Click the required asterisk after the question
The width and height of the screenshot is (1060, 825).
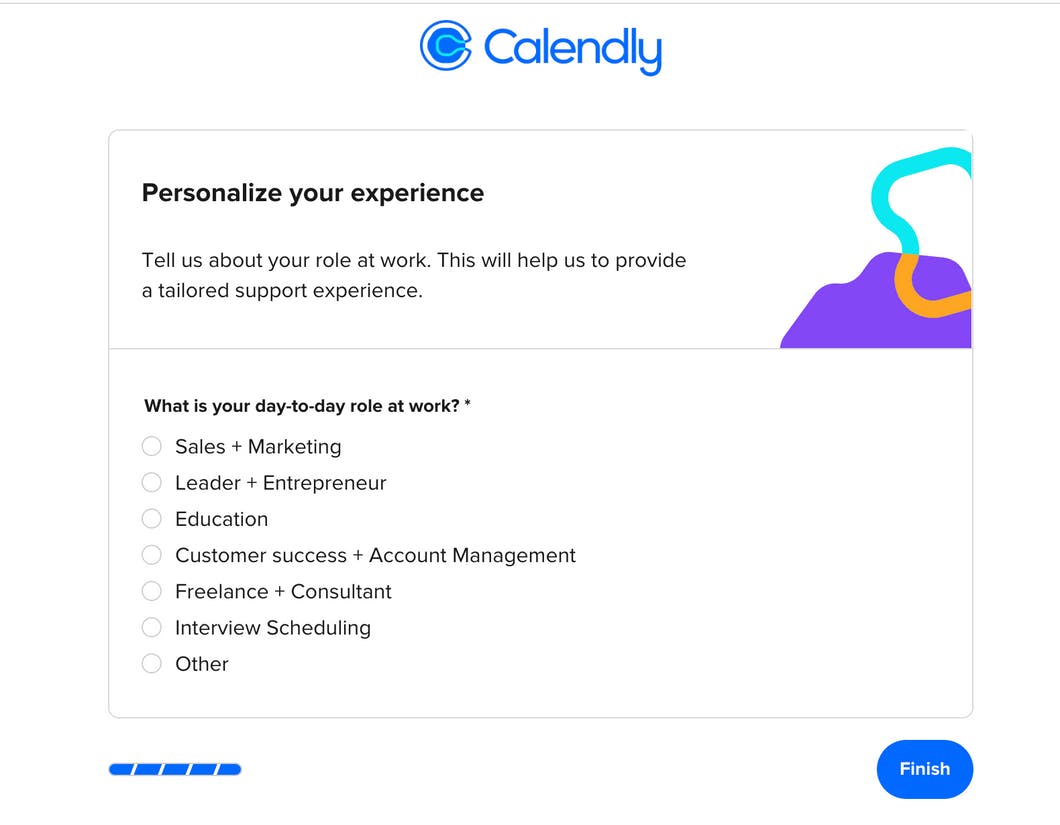pos(468,402)
